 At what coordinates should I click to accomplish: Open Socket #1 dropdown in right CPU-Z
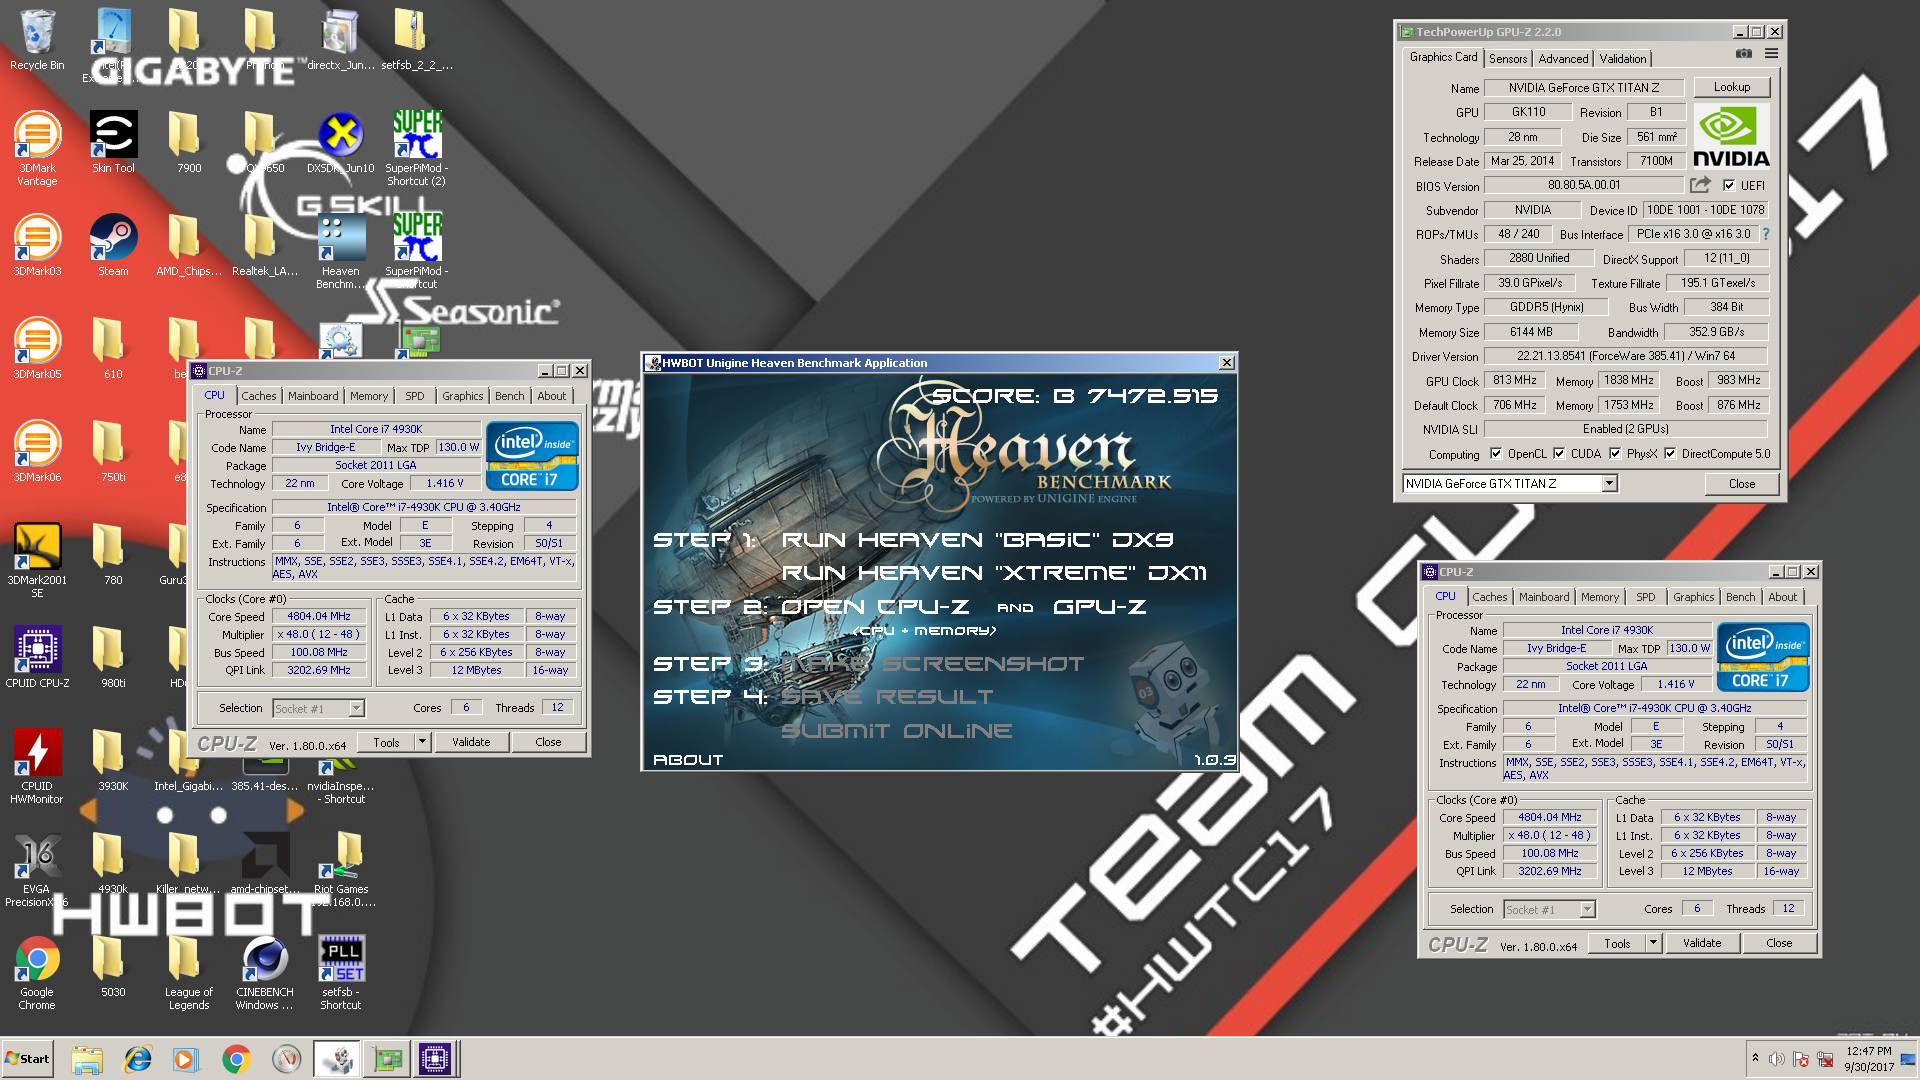pyautogui.click(x=1587, y=909)
